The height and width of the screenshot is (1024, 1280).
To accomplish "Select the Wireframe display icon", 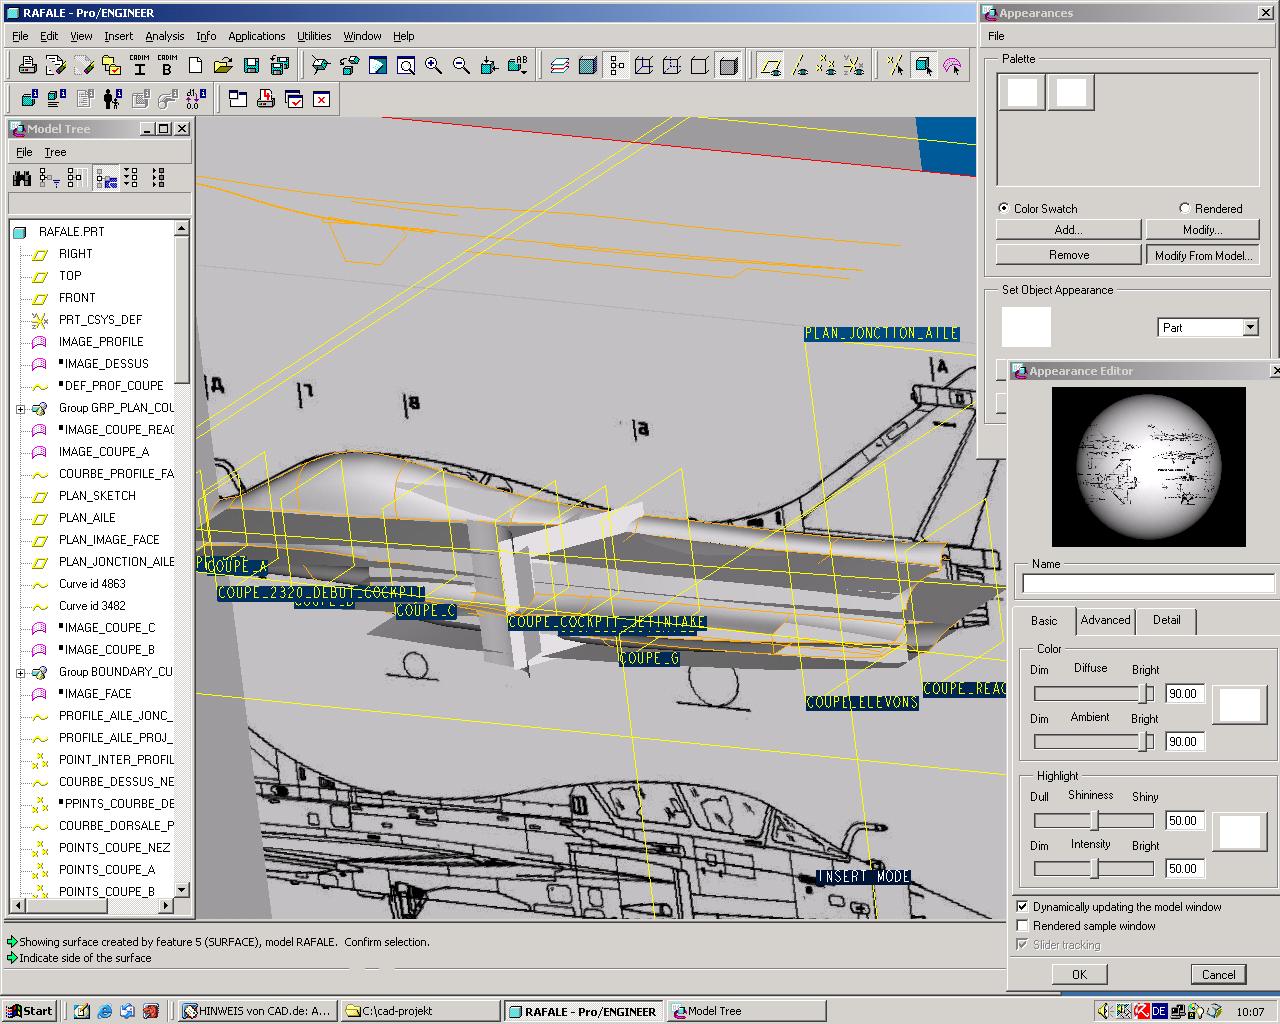I will 644,66.
